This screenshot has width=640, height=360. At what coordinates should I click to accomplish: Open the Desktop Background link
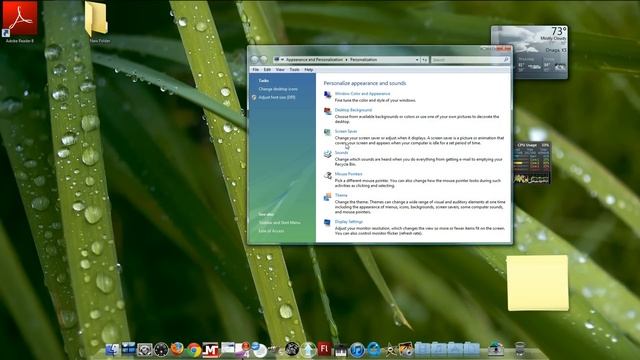point(353,110)
